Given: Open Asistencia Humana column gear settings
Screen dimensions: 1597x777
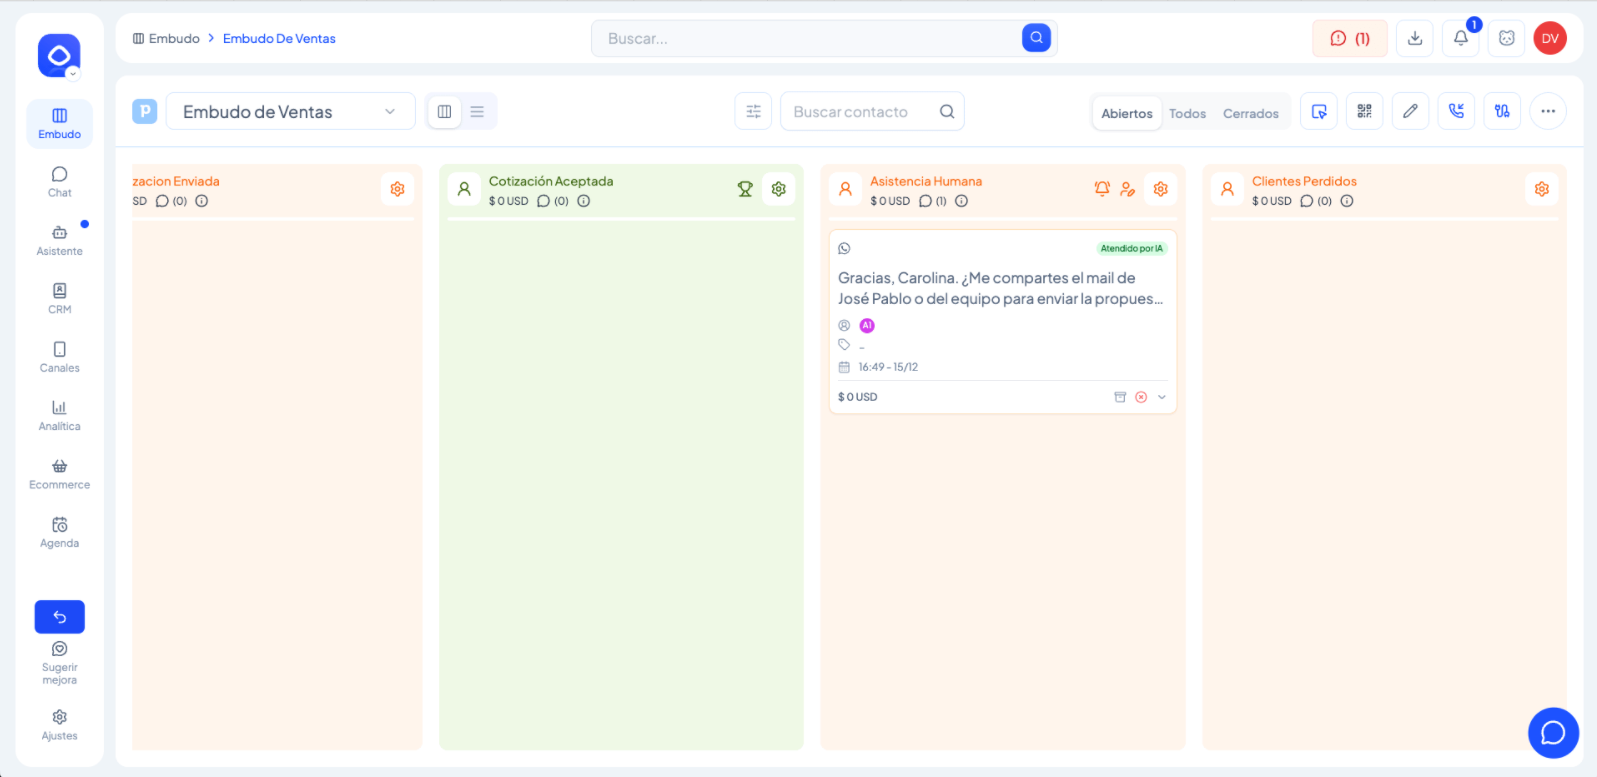Looking at the screenshot, I should (x=1160, y=189).
